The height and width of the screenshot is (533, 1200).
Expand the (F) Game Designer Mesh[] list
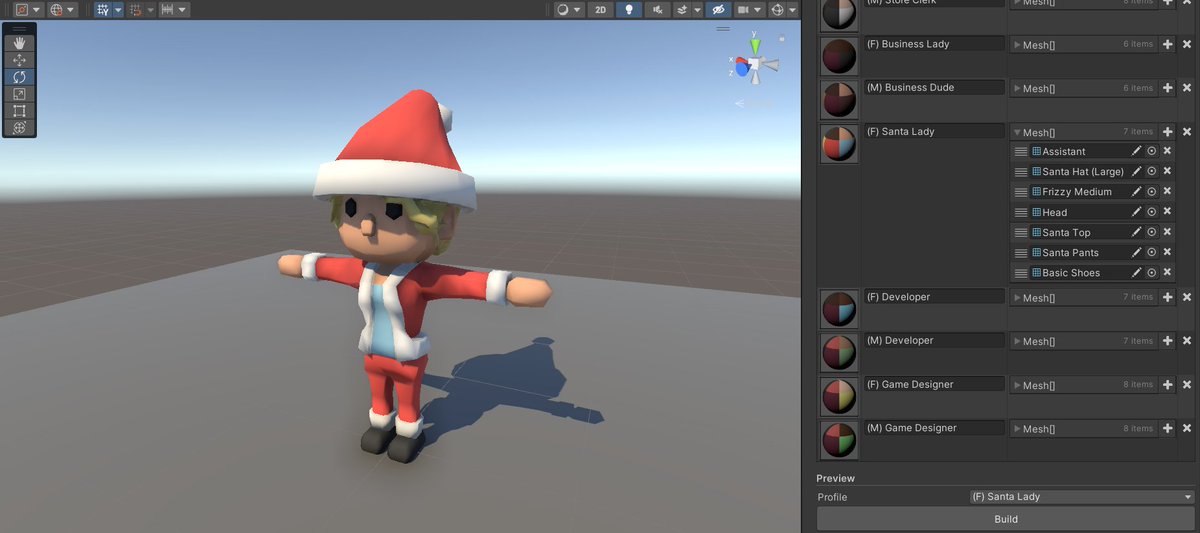point(1017,385)
